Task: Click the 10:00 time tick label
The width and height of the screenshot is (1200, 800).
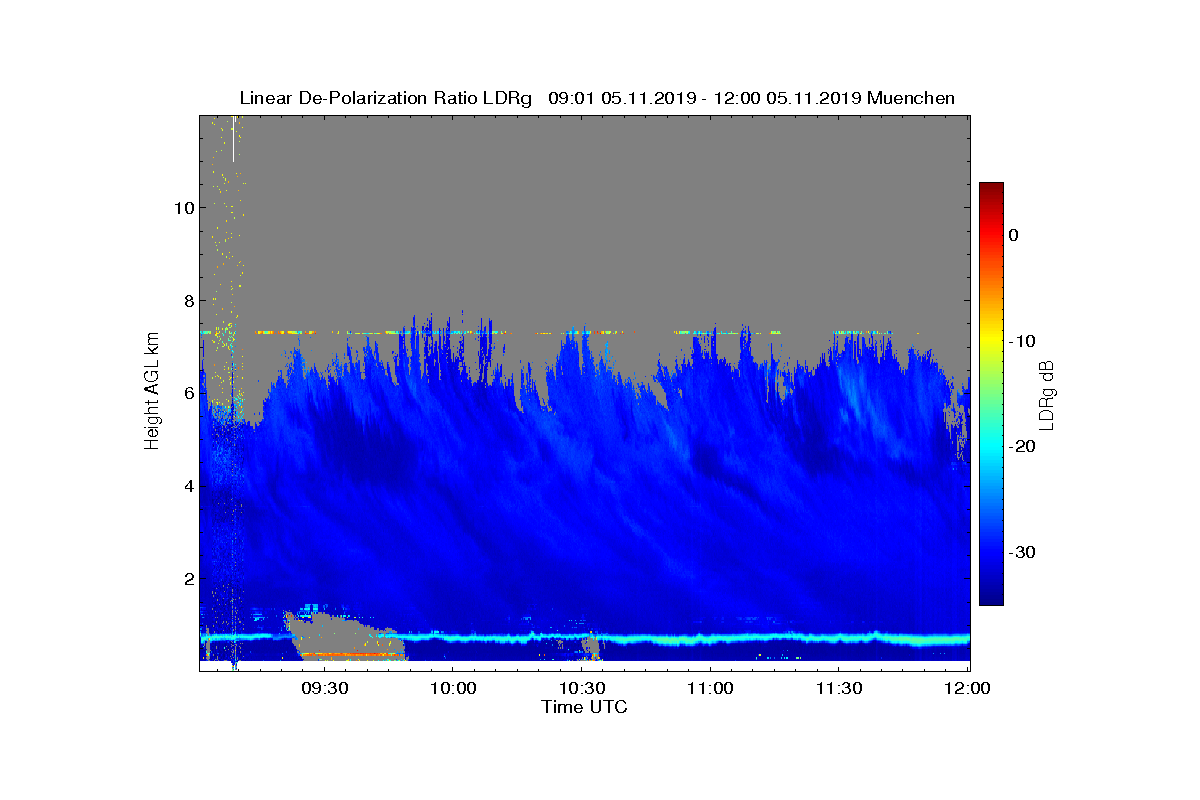Action: pyautogui.click(x=452, y=688)
